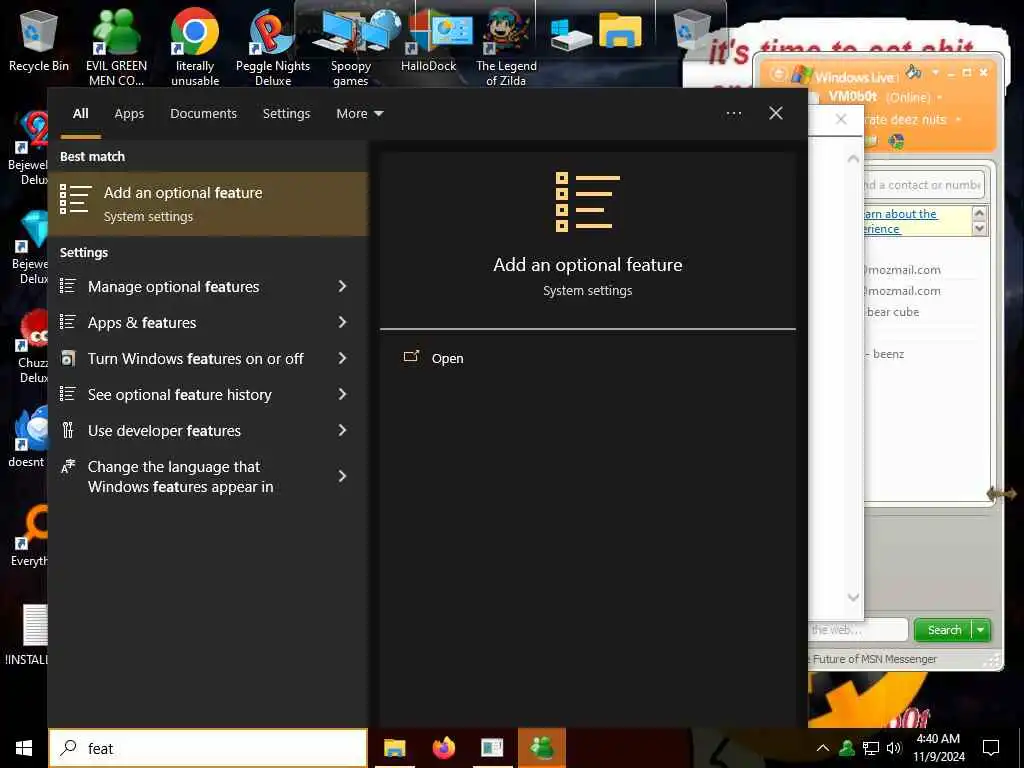Open the Search button dropdown arrow in Messenger
Image resolution: width=1024 pixels, height=768 pixels.
981,630
